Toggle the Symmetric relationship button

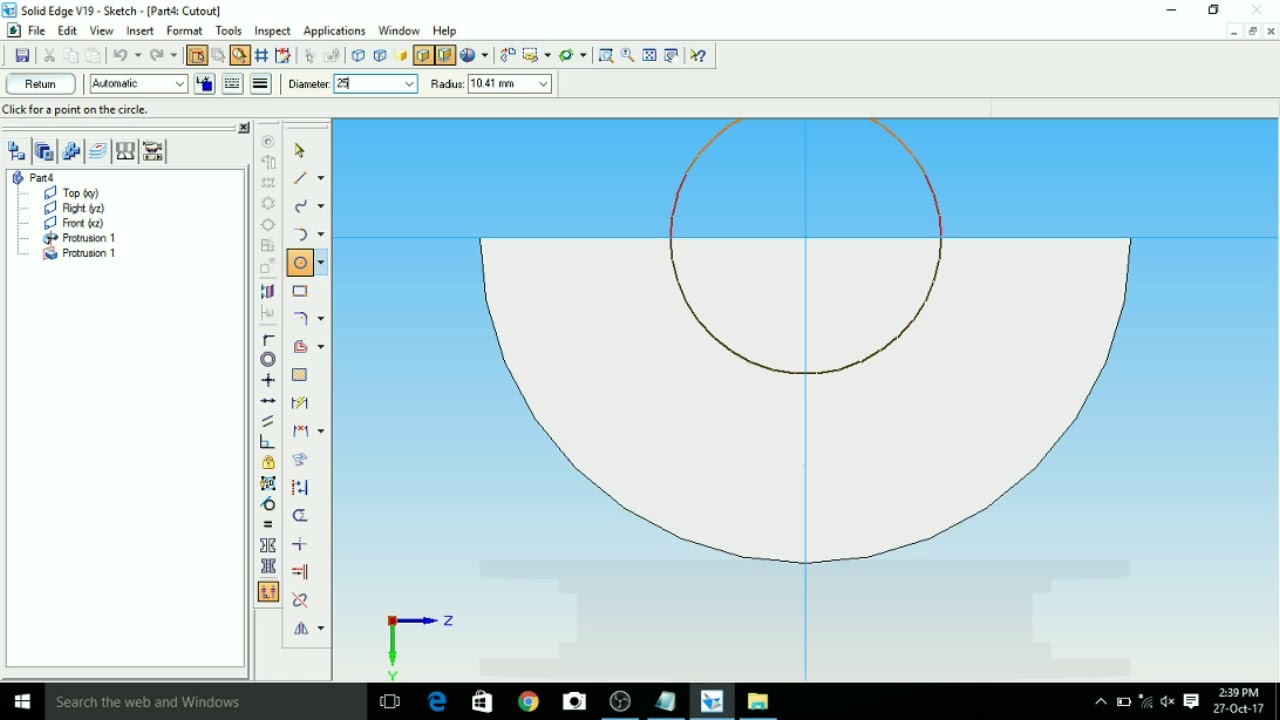(x=268, y=546)
